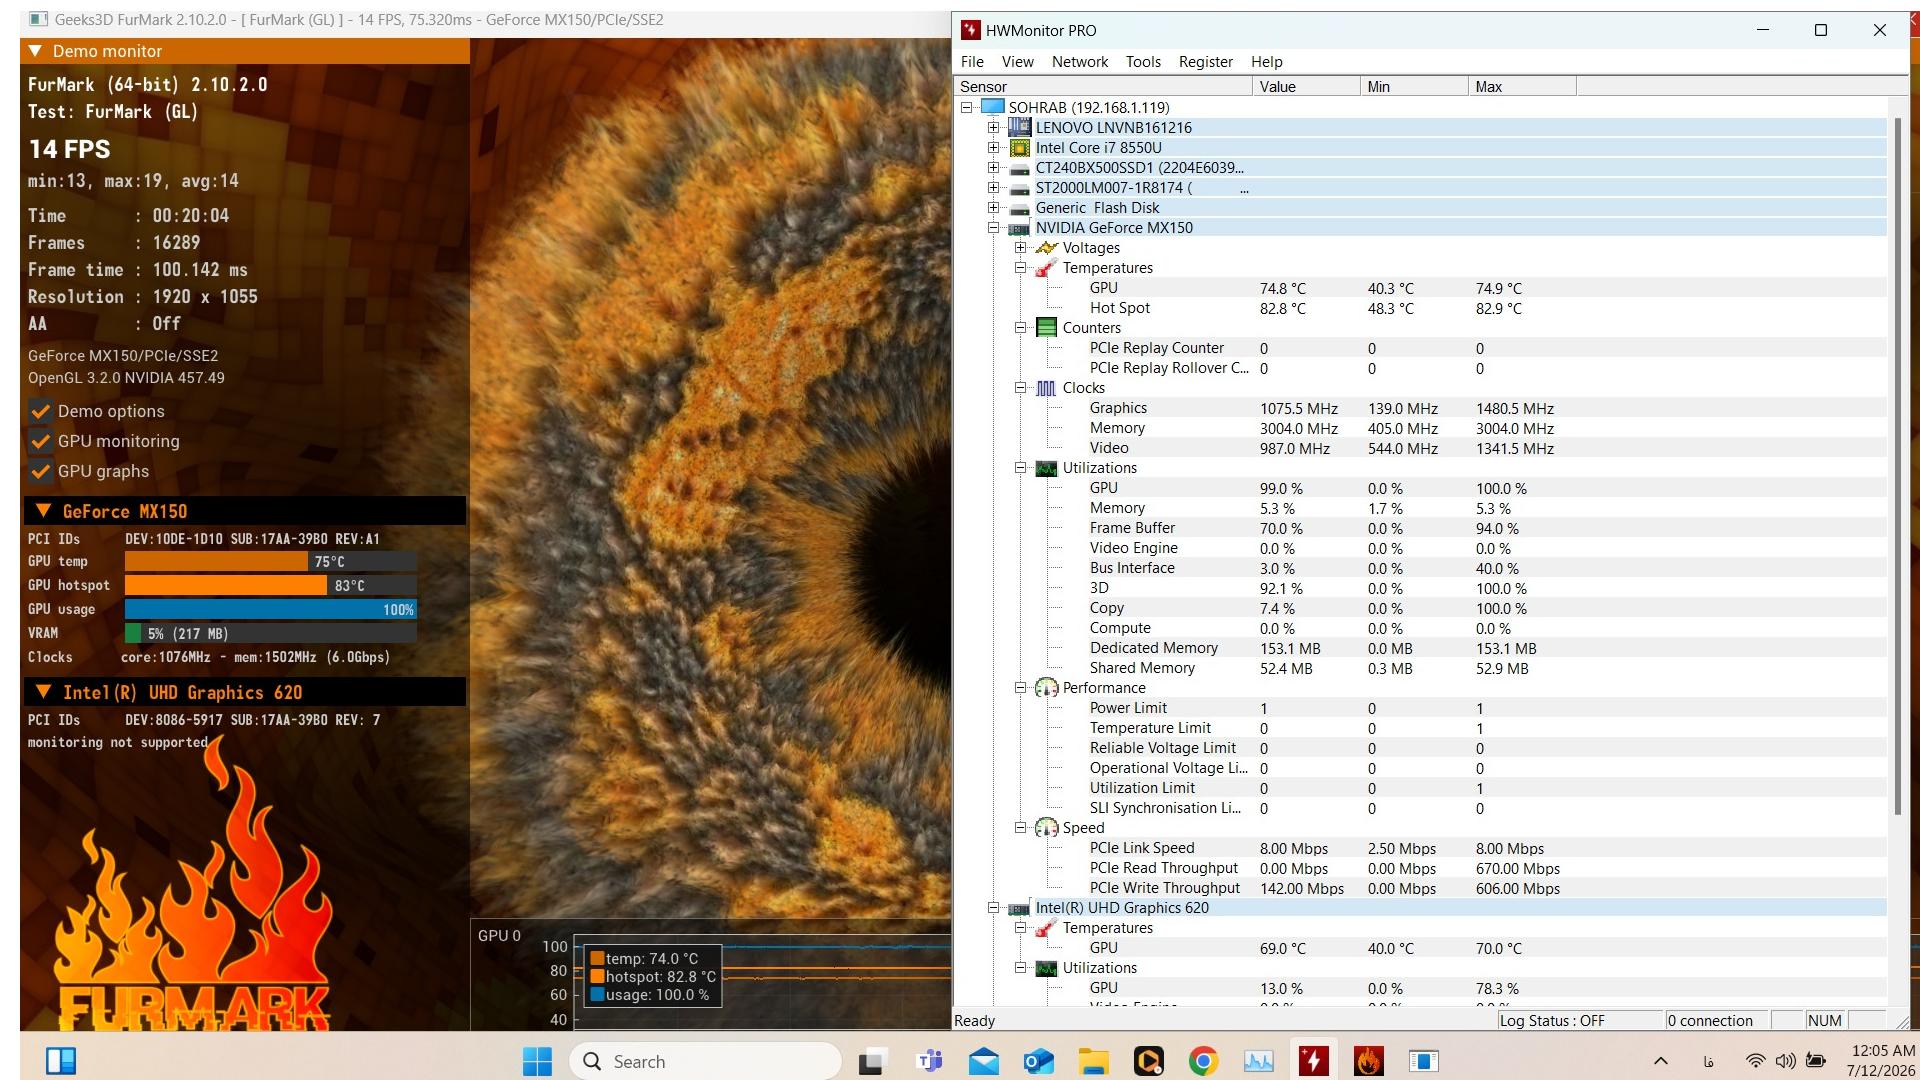
Task: Click the Intel Core i7 8550U chip icon
Action: (x=1019, y=148)
